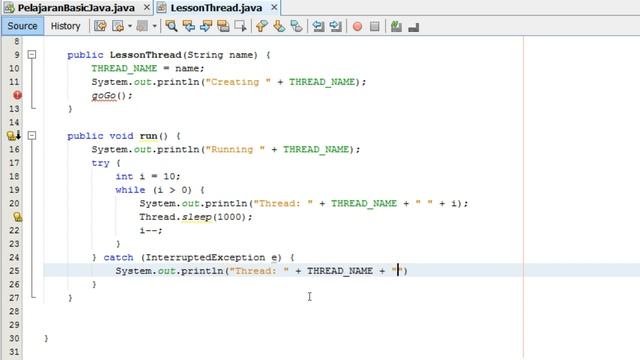Click the 'Running ' string literal
Viewport: 640px width, 360px height.
pyautogui.click(x=235, y=149)
